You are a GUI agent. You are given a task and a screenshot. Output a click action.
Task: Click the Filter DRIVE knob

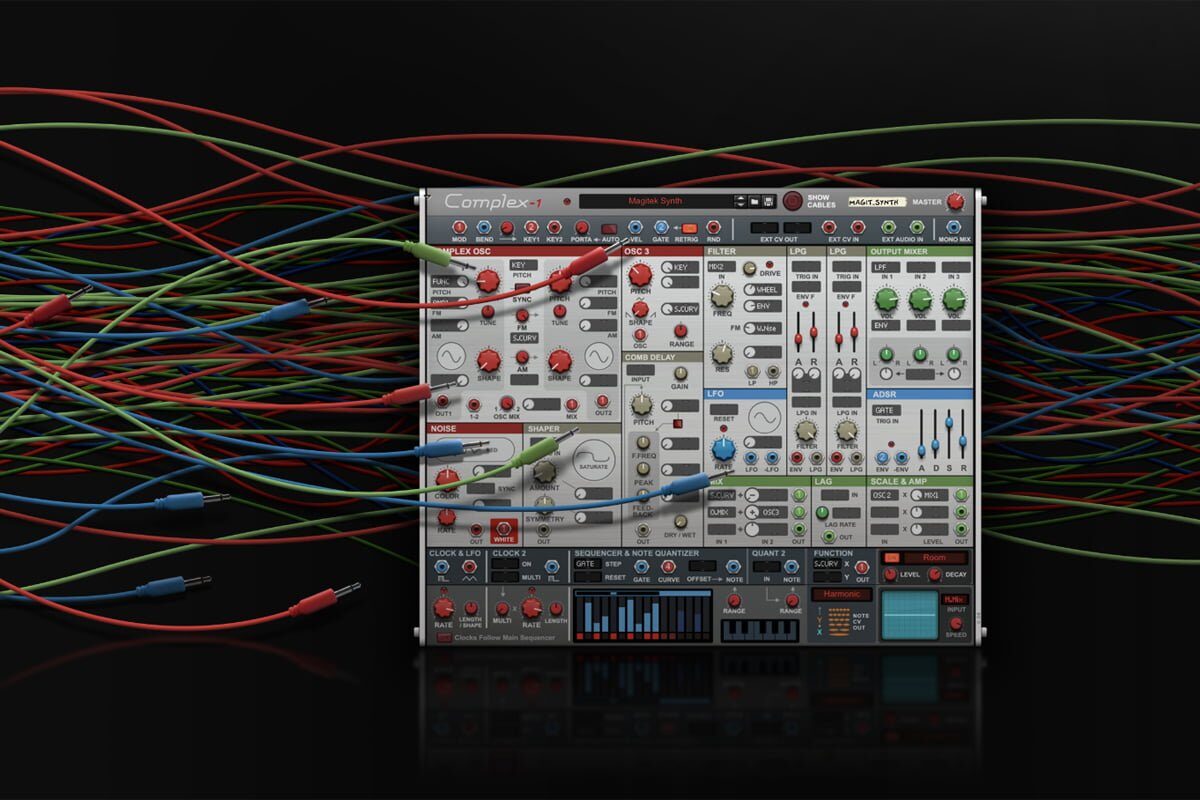[748, 269]
